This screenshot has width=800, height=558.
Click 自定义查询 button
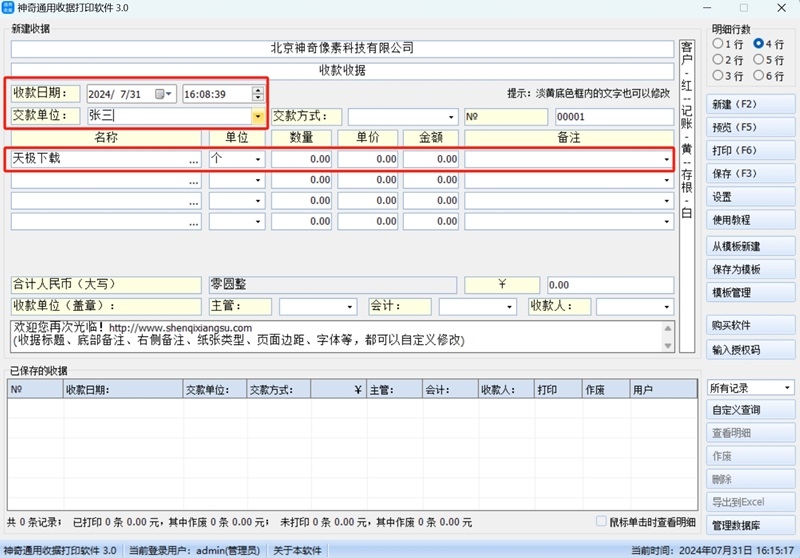[x=751, y=410]
